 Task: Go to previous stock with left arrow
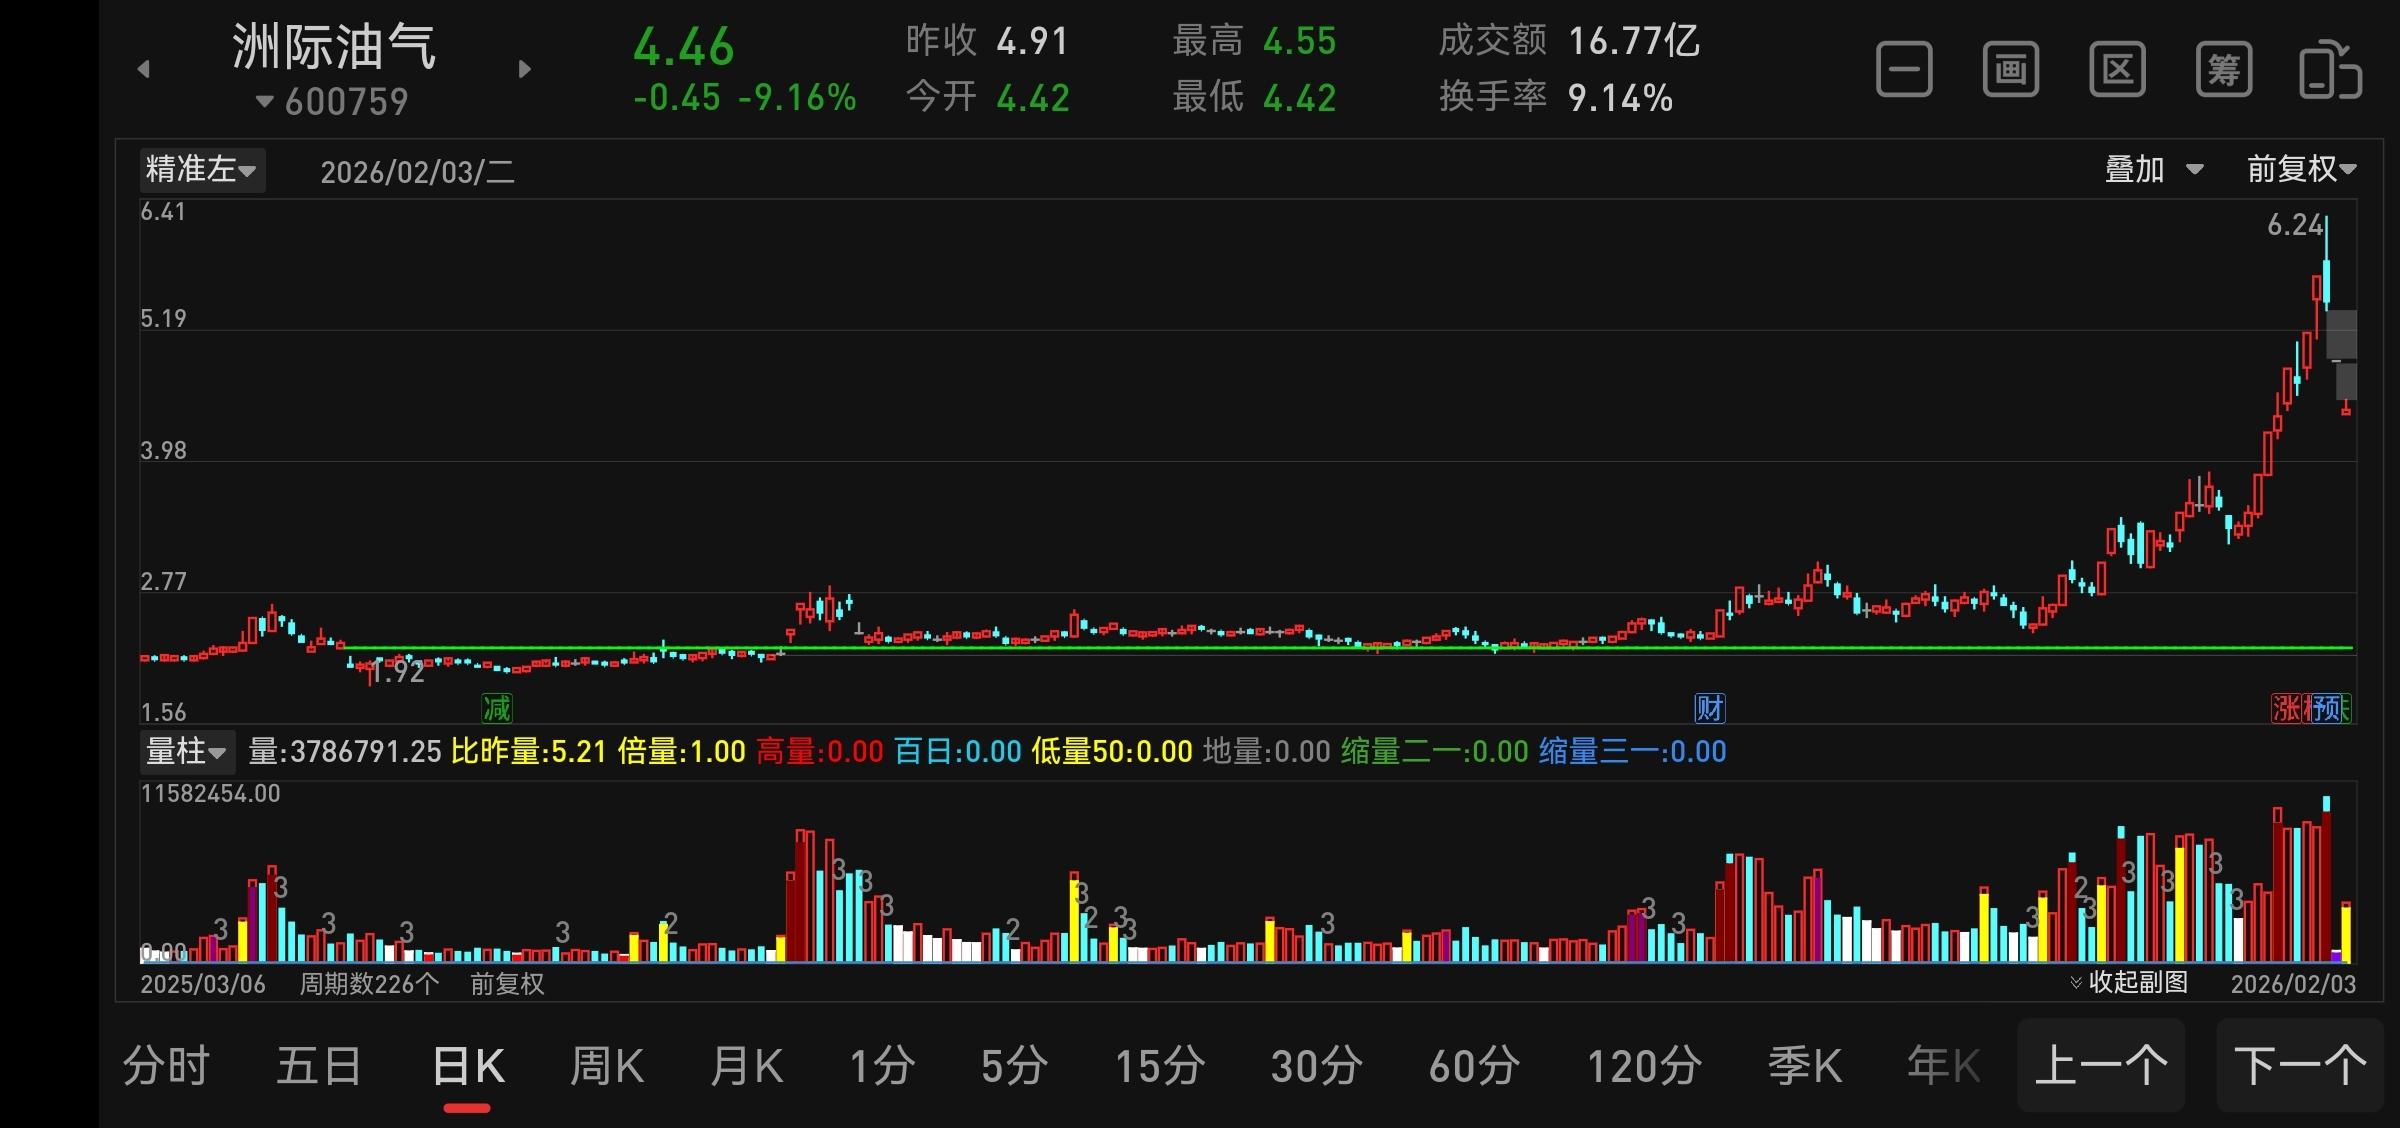pos(144,69)
